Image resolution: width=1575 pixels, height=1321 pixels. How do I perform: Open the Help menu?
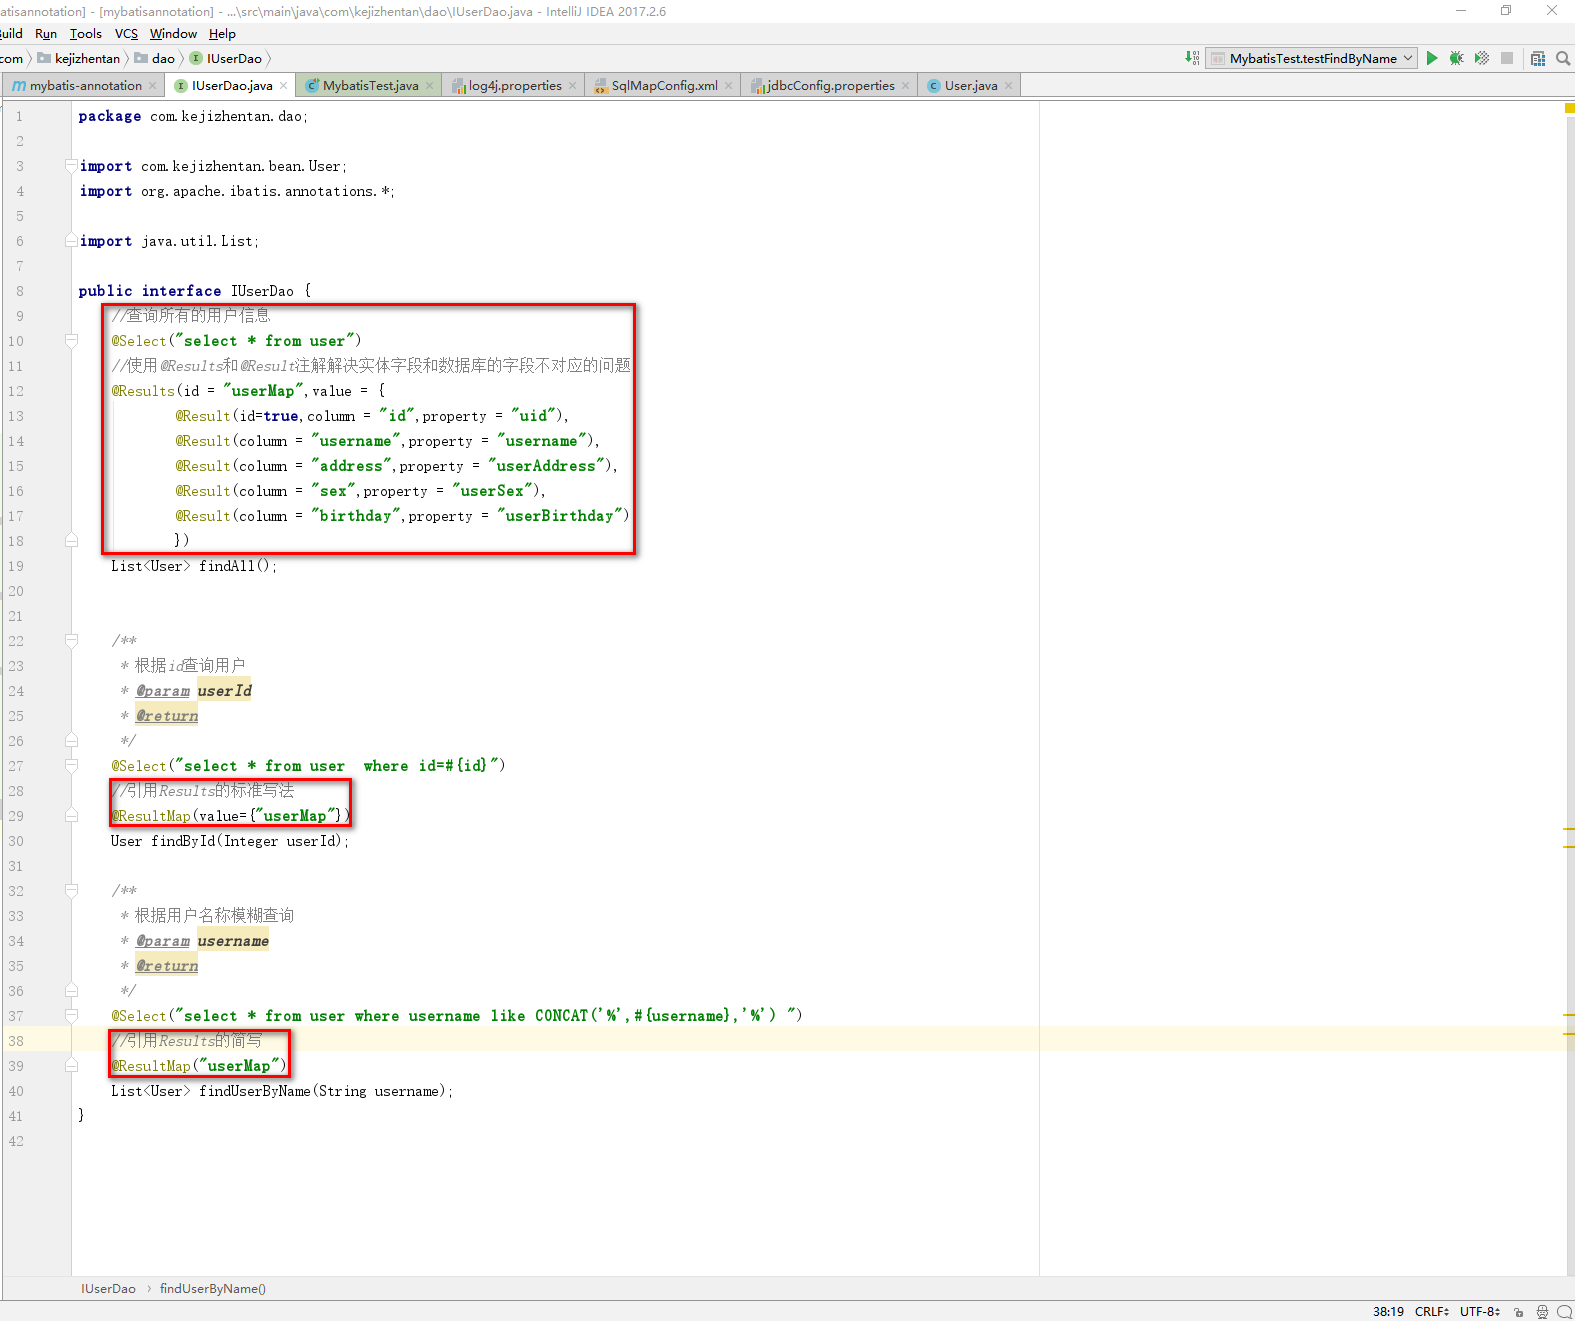(x=222, y=34)
